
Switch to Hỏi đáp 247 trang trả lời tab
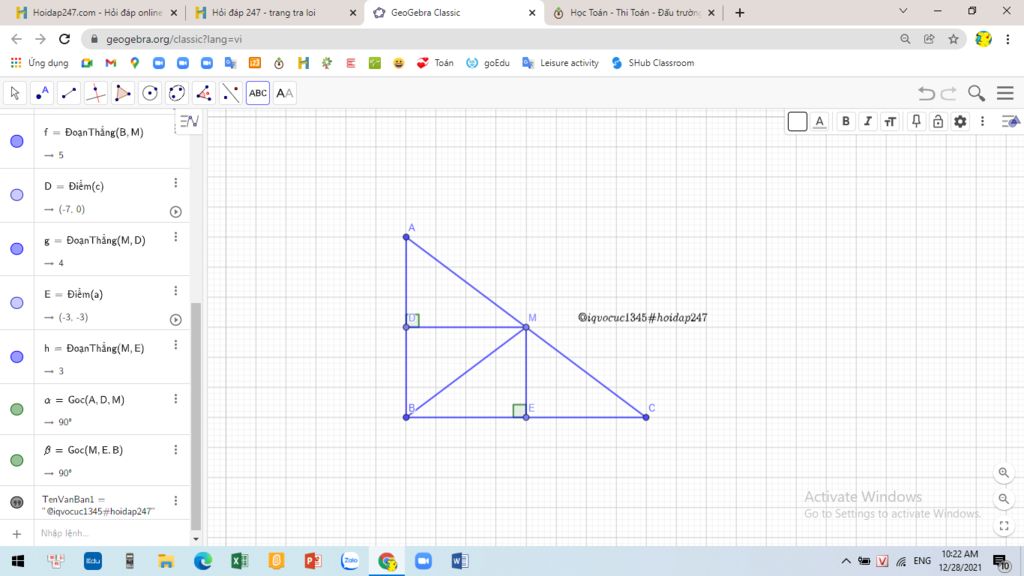point(276,12)
